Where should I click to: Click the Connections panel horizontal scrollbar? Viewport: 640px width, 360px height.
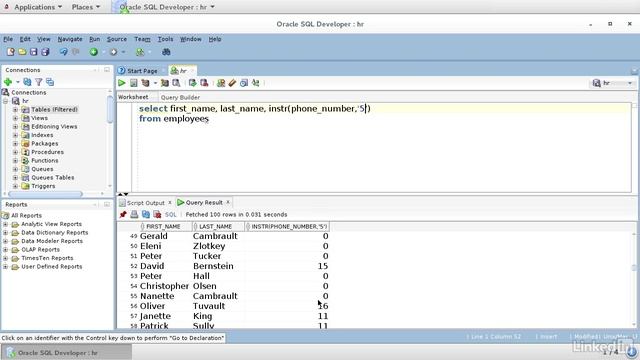45,194
